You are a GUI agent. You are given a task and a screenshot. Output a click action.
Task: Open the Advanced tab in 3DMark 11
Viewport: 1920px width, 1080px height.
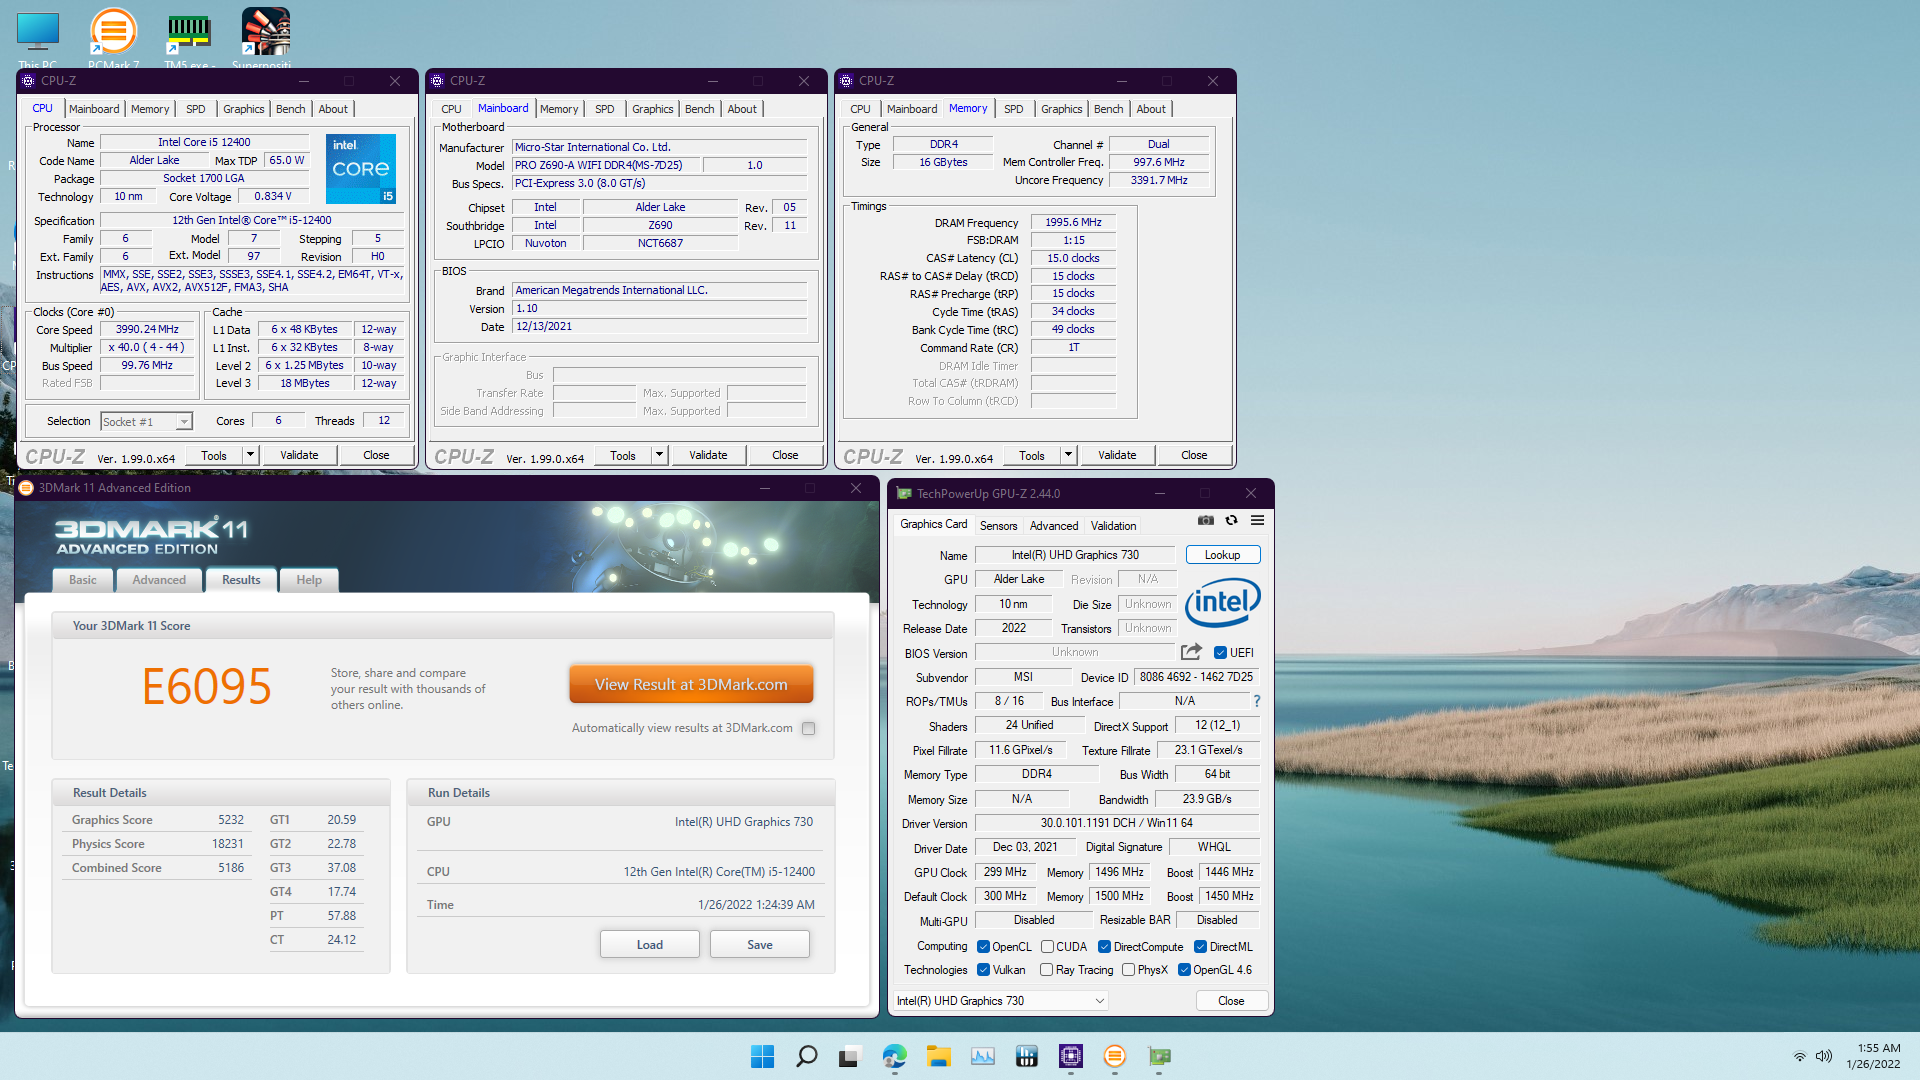[x=159, y=580]
